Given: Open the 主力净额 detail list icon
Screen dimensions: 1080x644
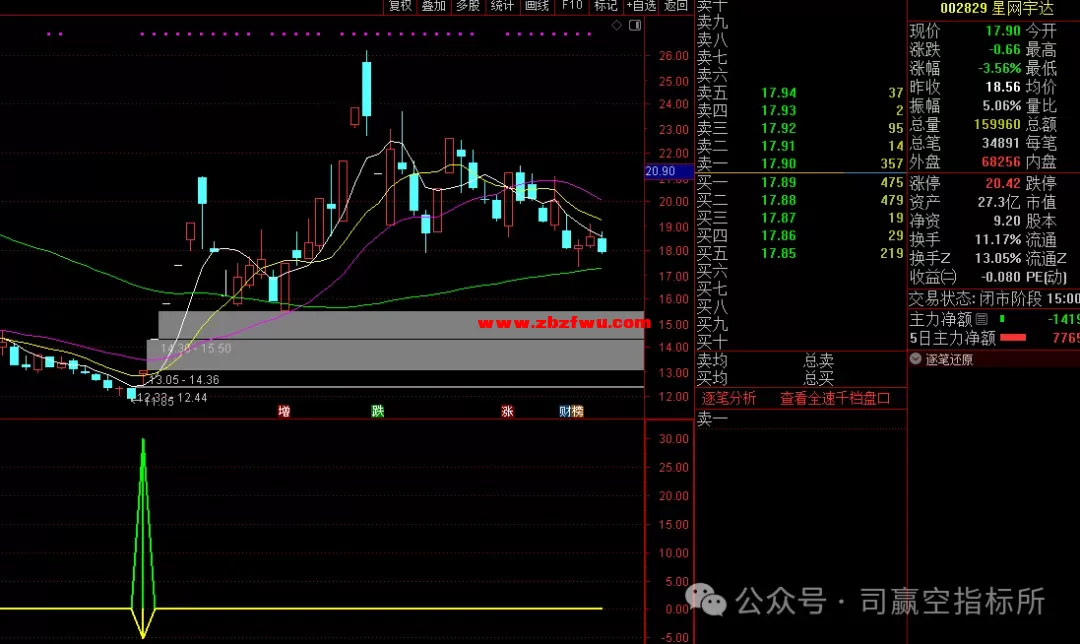Looking at the screenshot, I should click(x=982, y=319).
